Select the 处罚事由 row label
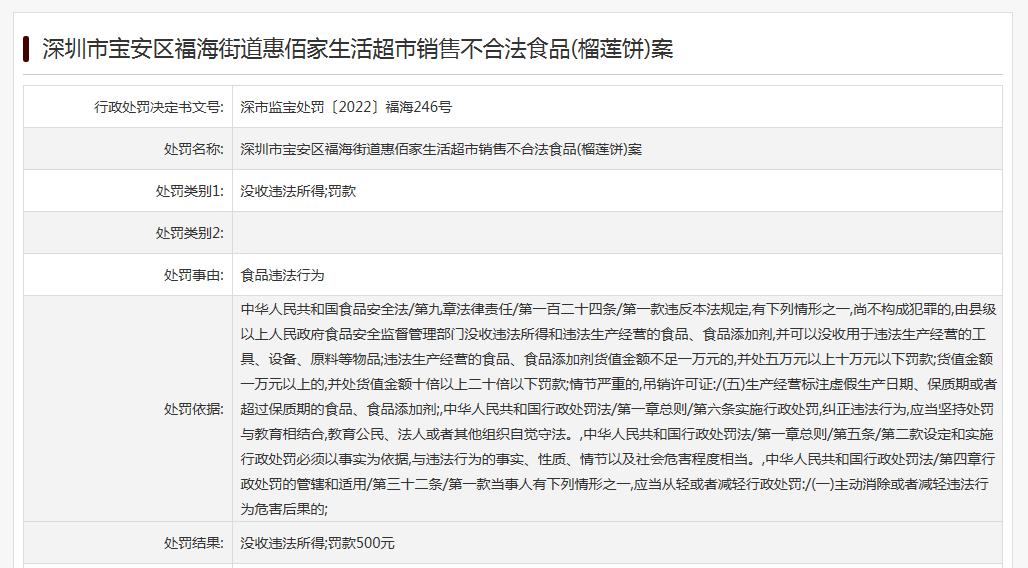This screenshot has height=568, width=1028. tap(194, 275)
